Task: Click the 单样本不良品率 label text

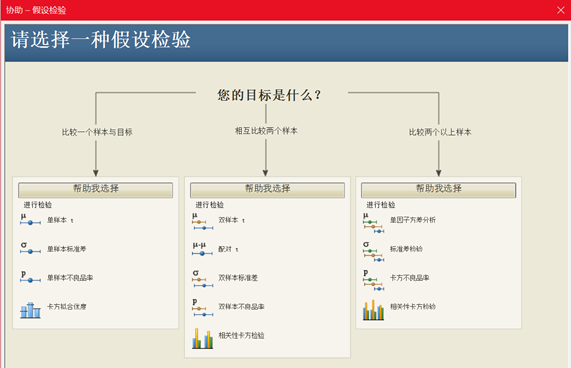Action: [70, 278]
